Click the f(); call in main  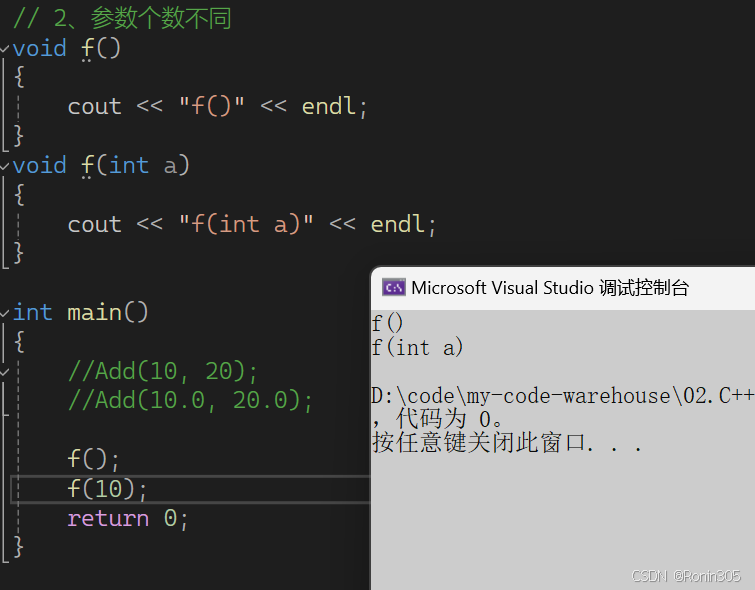tap(93, 459)
